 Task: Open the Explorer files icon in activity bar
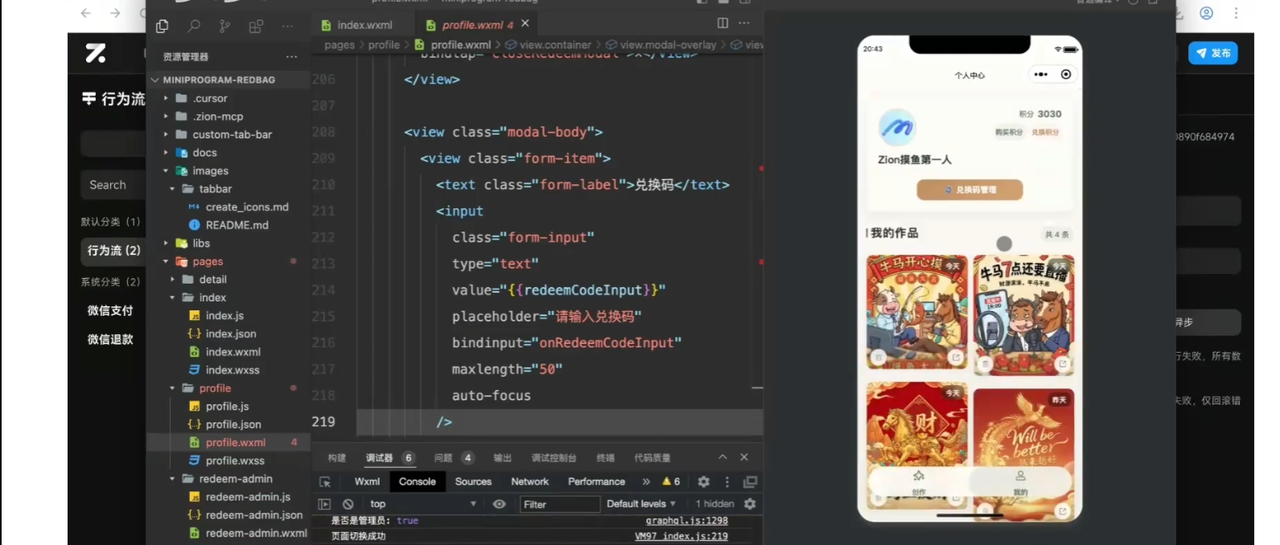pyautogui.click(x=162, y=25)
